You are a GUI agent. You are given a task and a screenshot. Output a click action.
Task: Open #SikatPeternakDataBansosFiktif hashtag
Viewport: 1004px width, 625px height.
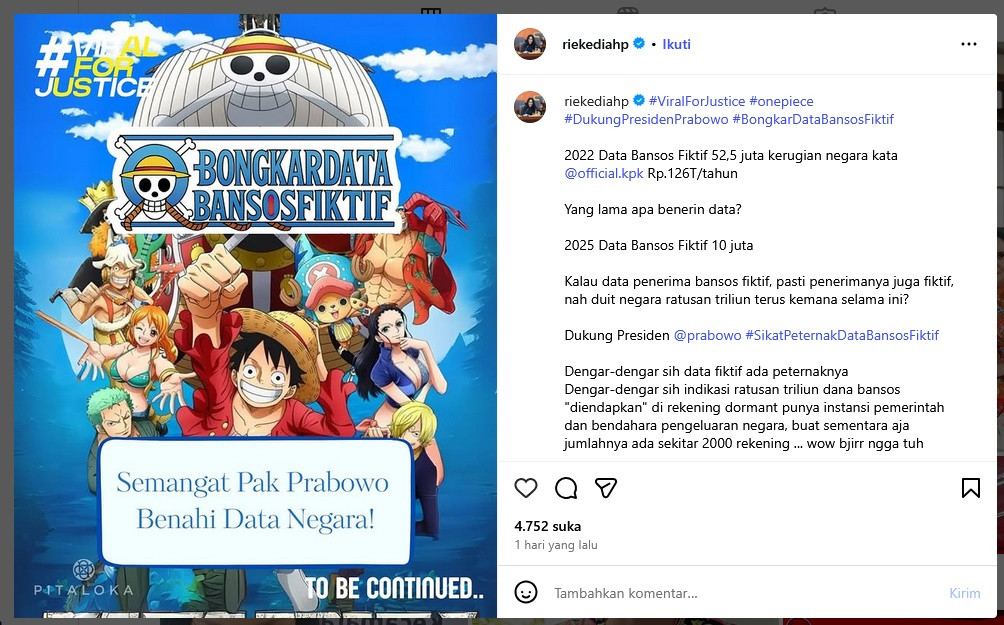tap(842, 335)
